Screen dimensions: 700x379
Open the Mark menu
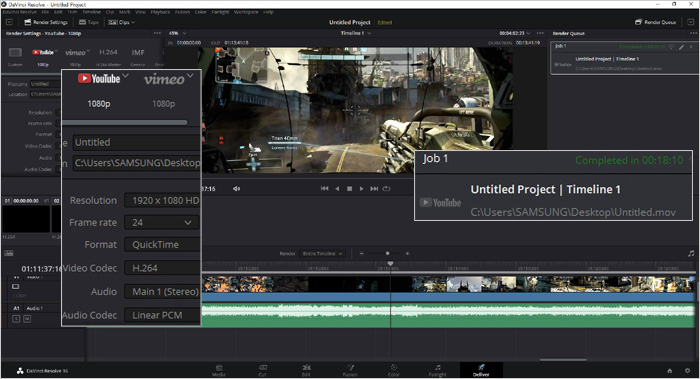tap(125, 12)
